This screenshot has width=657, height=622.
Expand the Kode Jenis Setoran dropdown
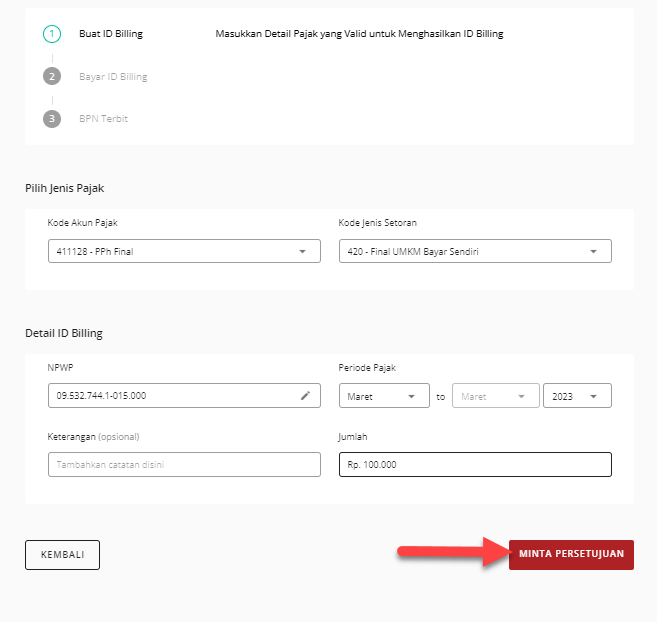[x=475, y=251]
